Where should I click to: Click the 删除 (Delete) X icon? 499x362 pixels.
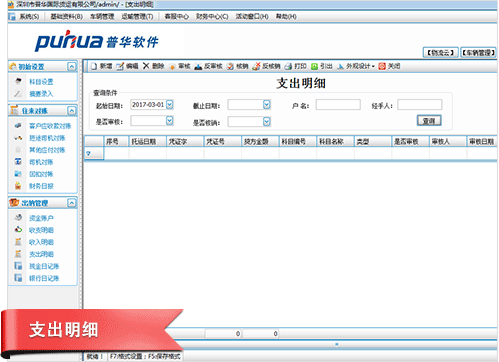pos(146,66)
